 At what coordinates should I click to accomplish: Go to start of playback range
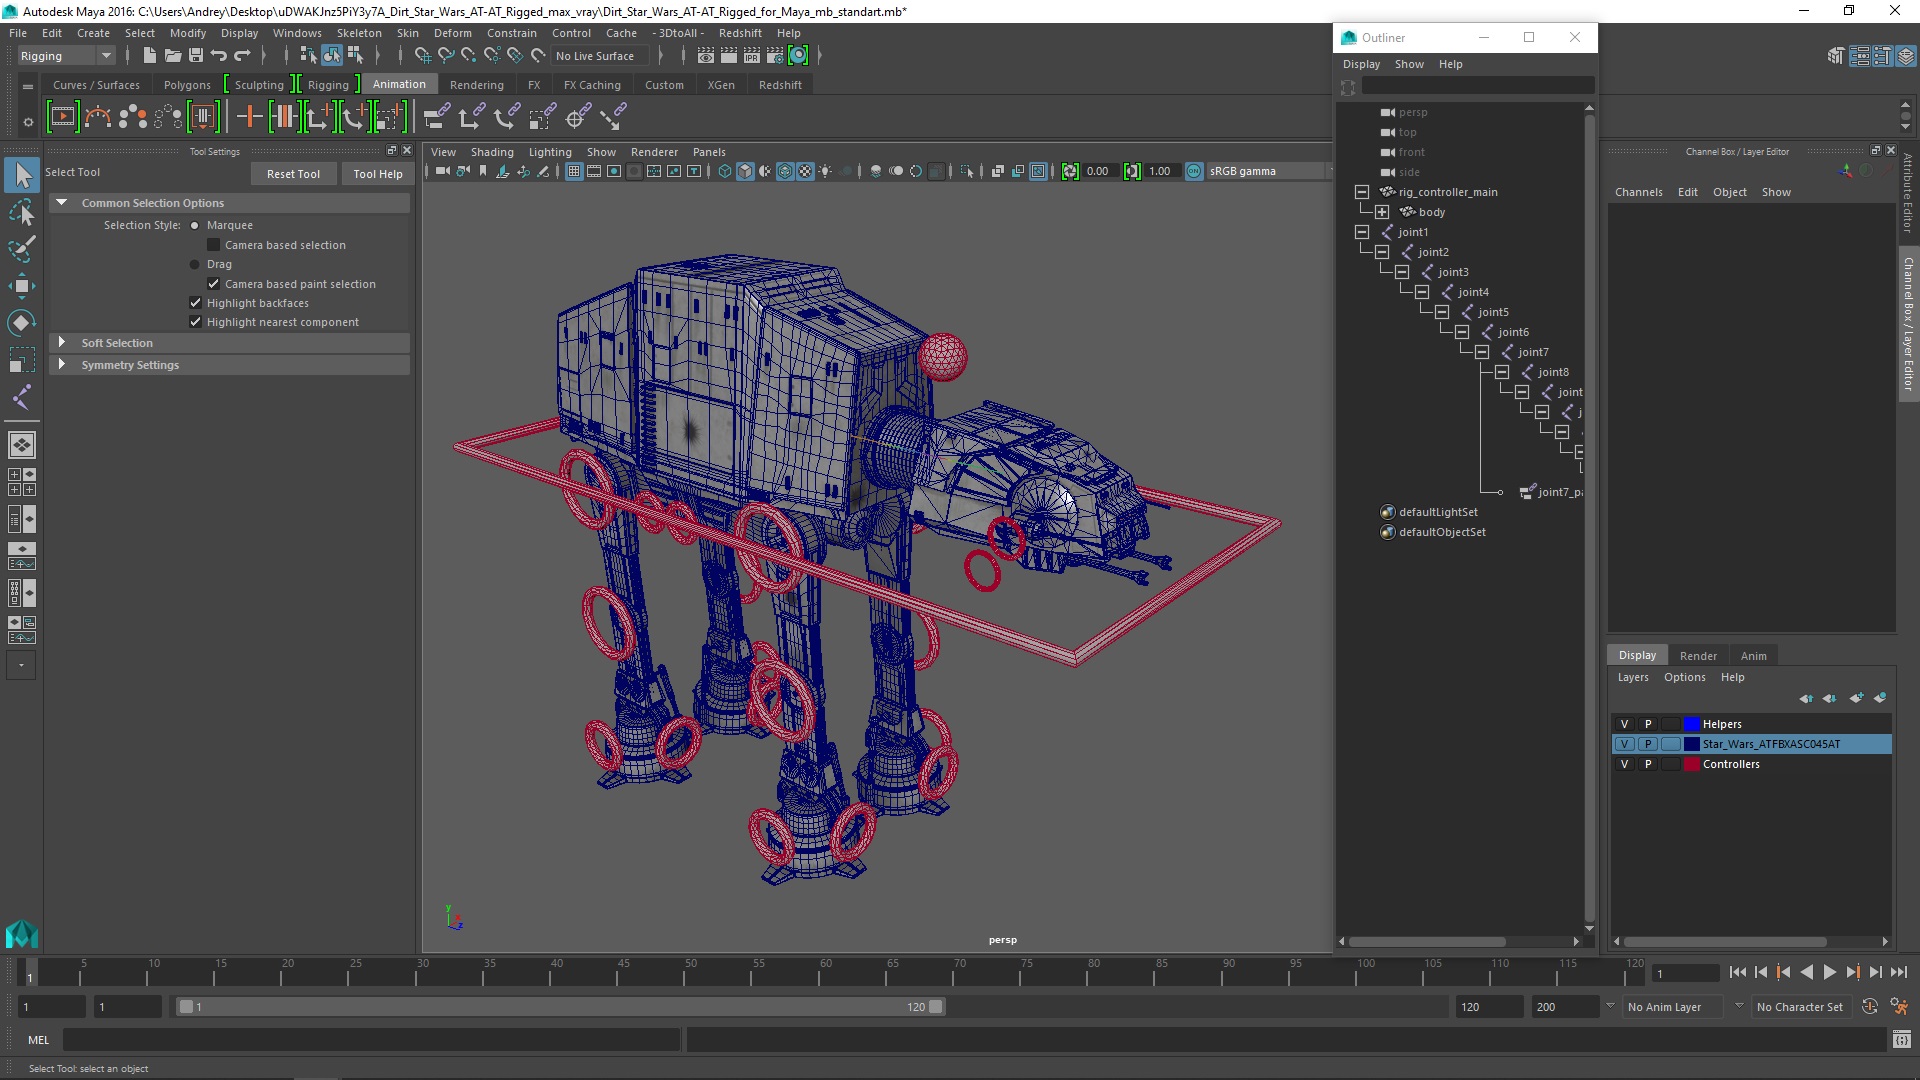tap(1737, 972)
